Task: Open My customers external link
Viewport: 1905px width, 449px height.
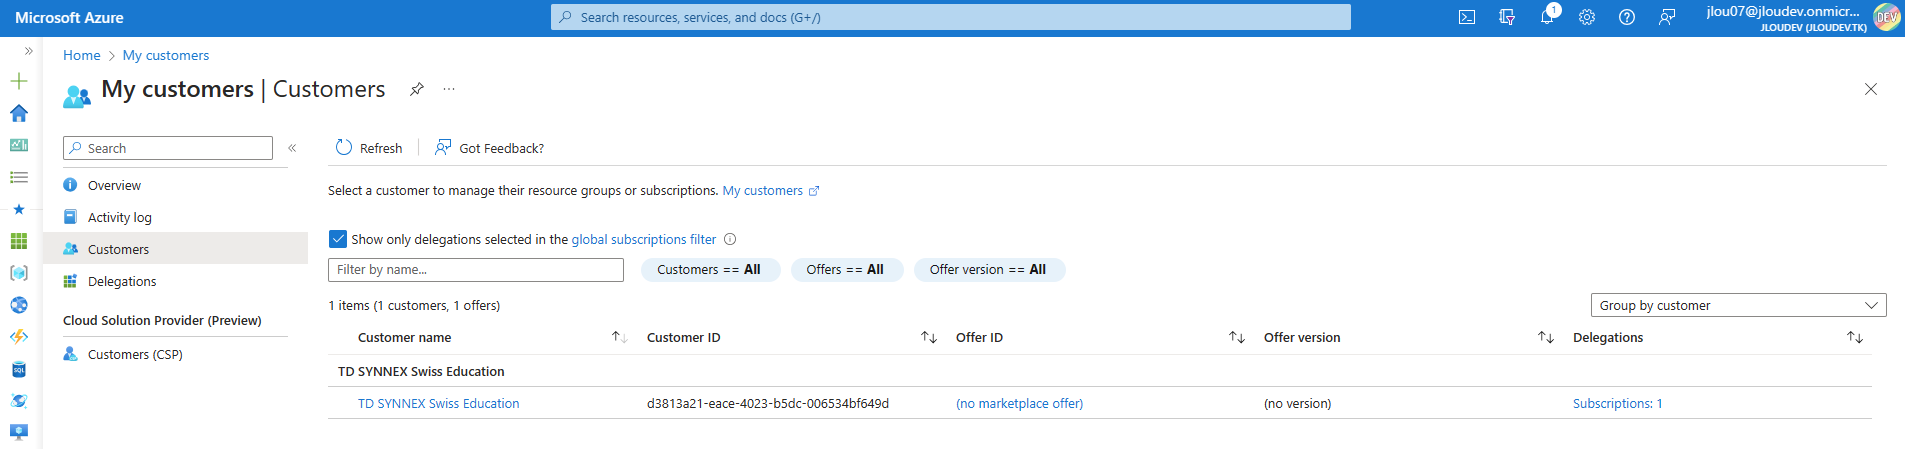Action: pos(770,191)
